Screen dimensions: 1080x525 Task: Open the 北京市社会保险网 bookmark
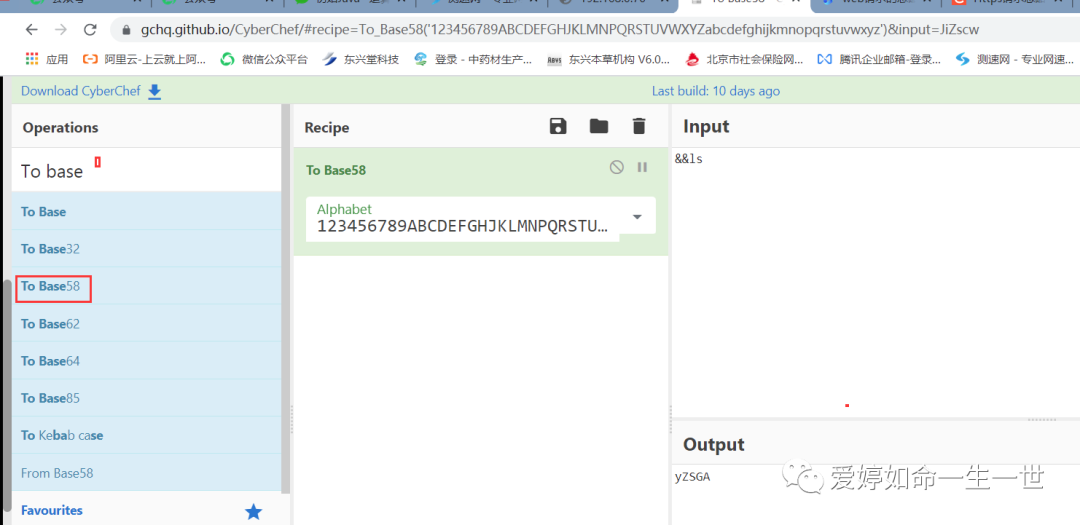click(x=745, y=59)
